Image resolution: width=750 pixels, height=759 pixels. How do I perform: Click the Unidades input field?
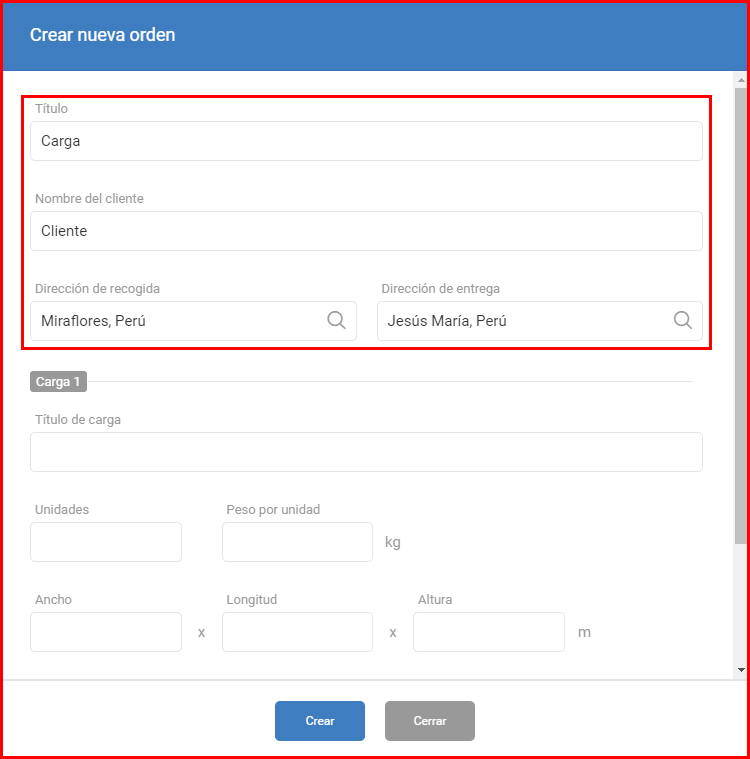coord(106,542)
